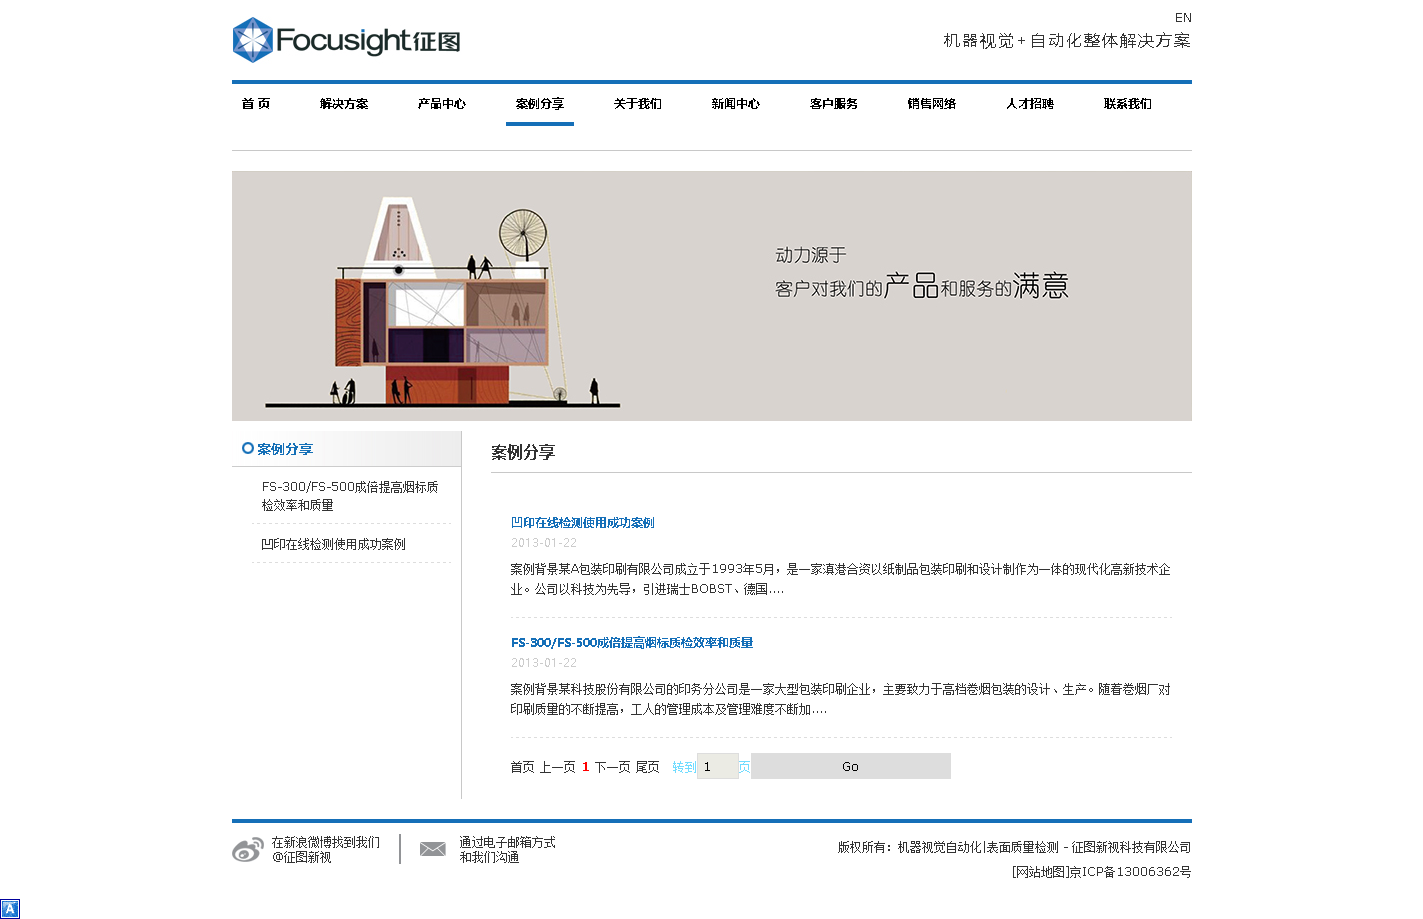The height and width of the screenshot is (919, 1423).
Task: Click 下一页 pagination link
Action: (x=612, y=767)
